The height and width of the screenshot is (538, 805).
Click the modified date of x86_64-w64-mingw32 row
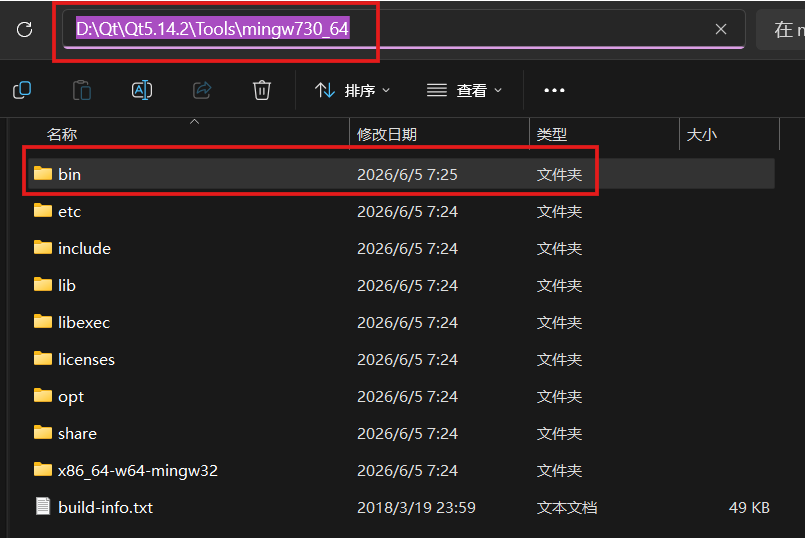407,470
